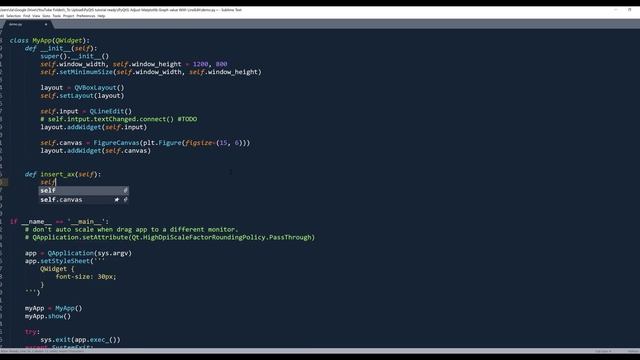Click 'myApp.show()' line
This screenshot has height=360, width=640.
pyautogui.click(x=48, y=316)
